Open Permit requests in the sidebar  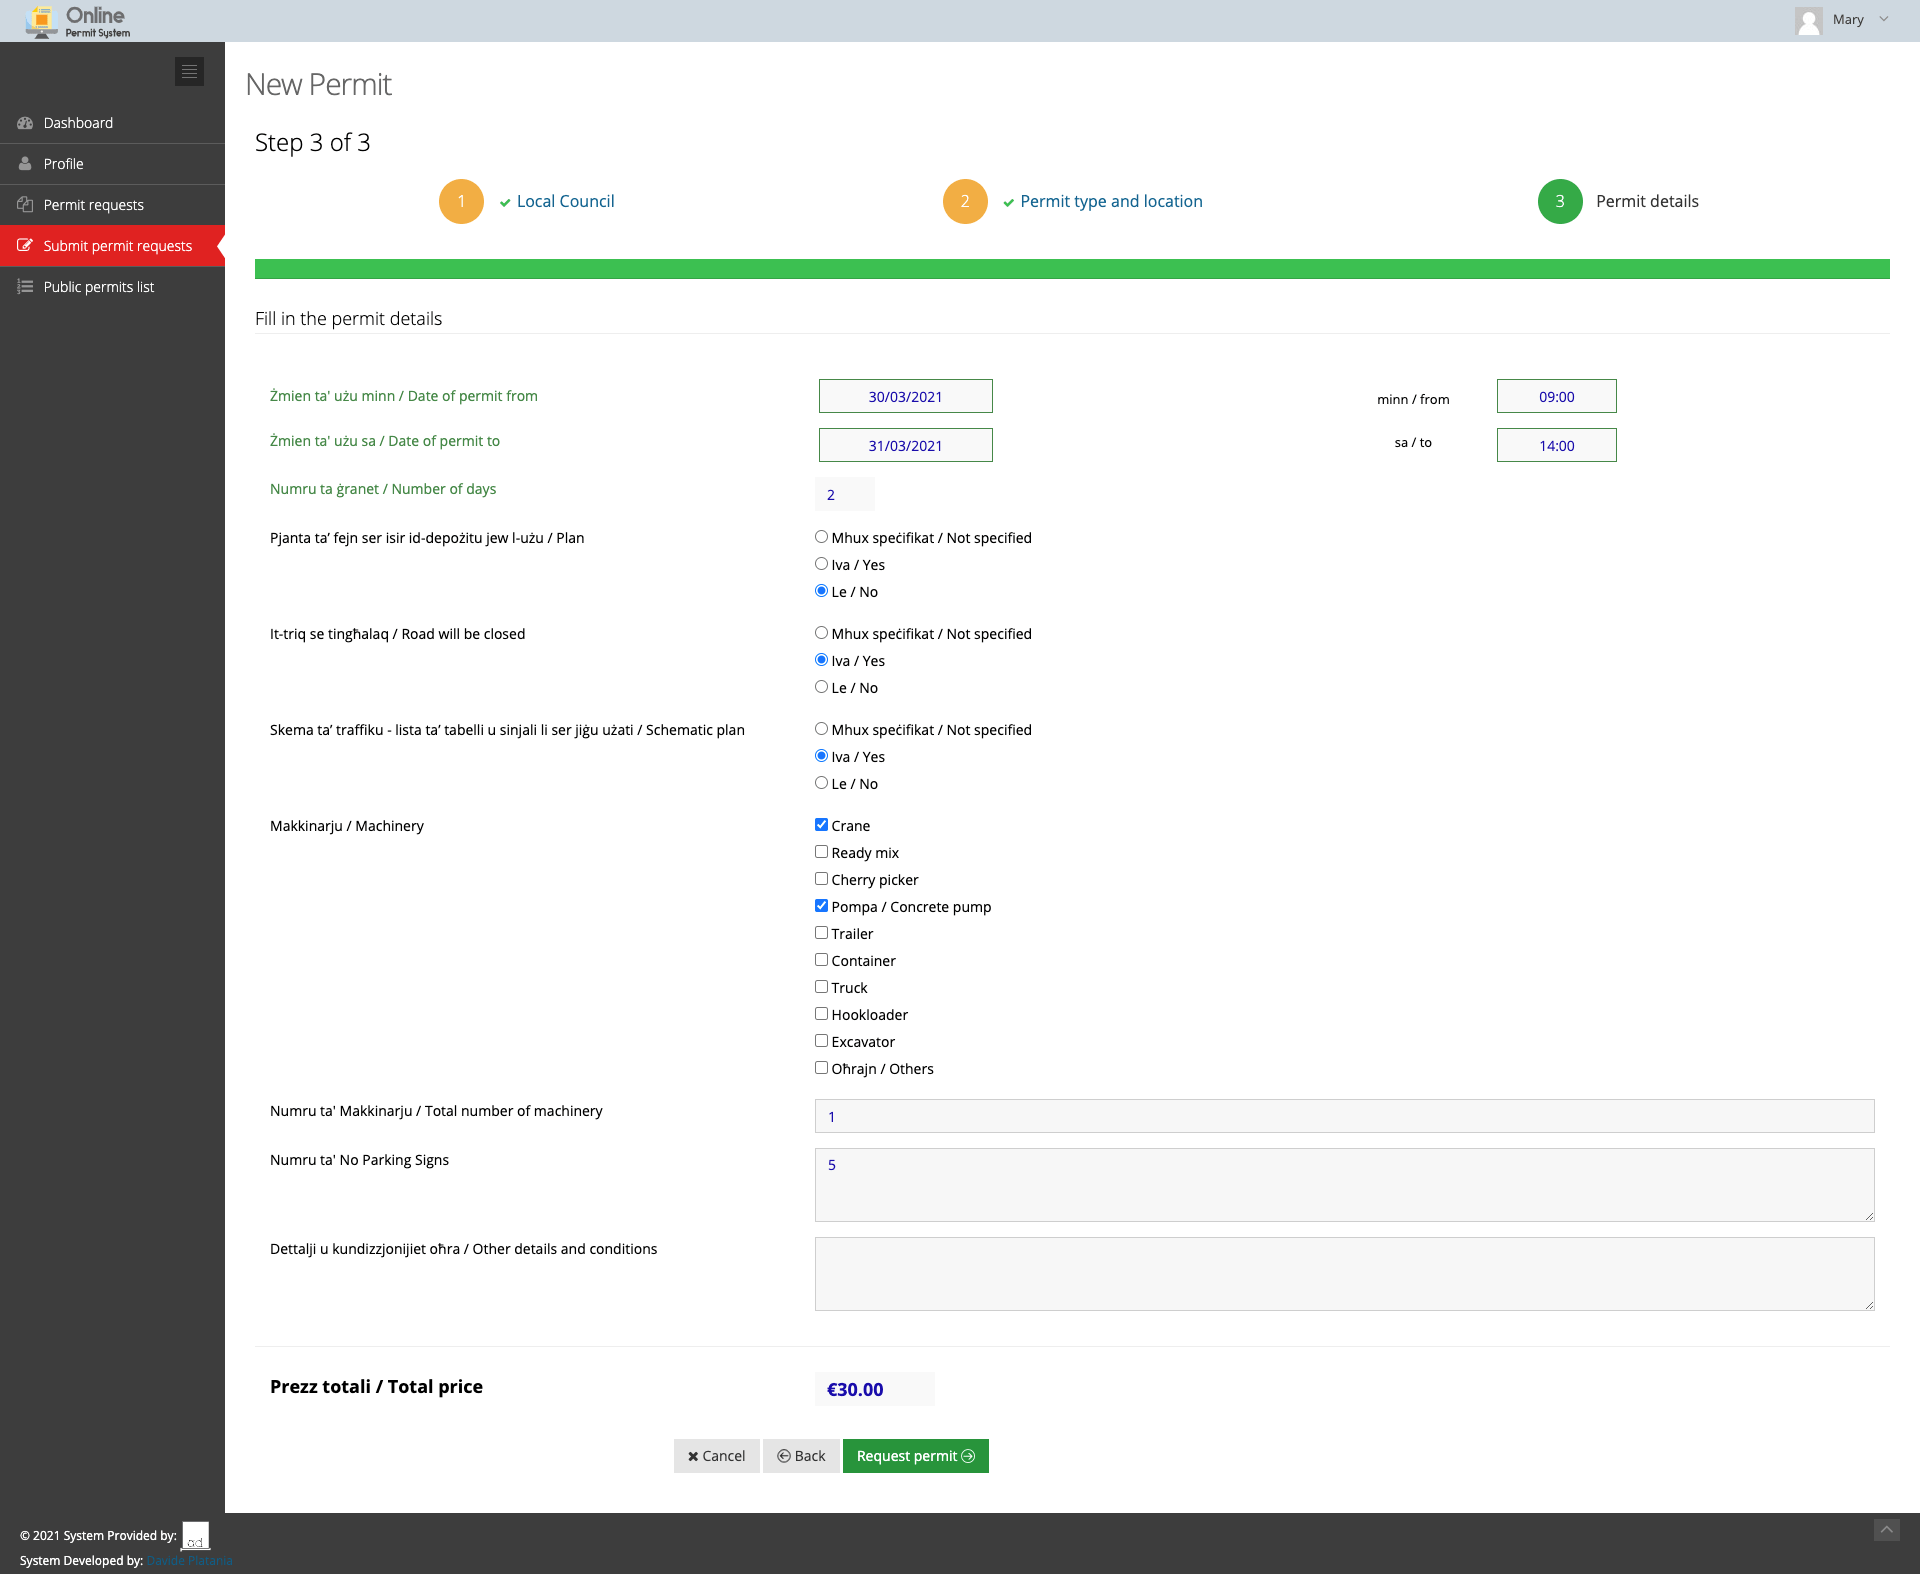pos(93,204)
